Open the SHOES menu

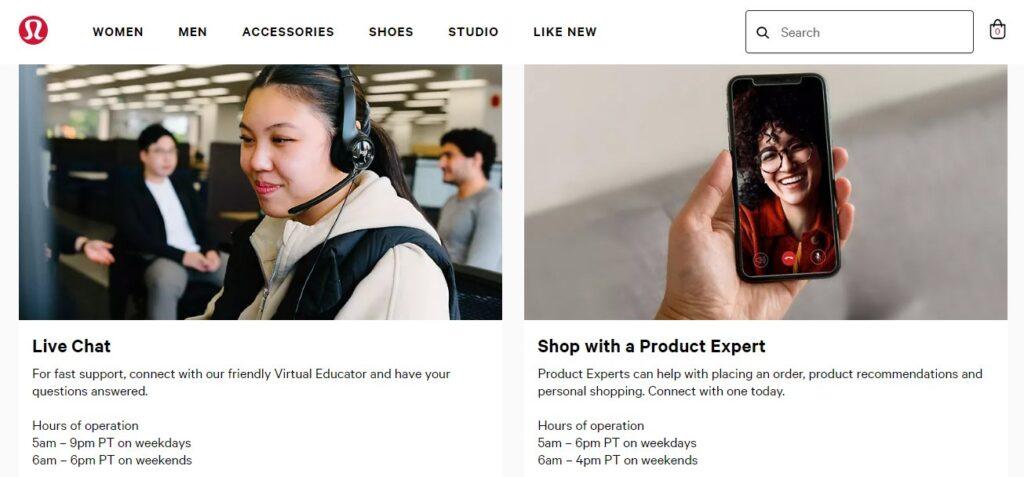(391, 31)
